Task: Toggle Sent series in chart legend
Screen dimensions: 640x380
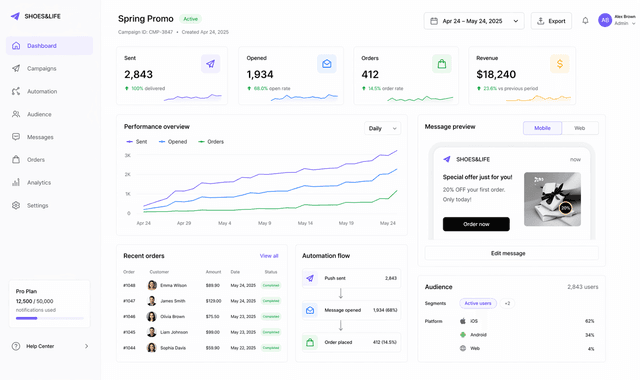Action: pos(137,142)
